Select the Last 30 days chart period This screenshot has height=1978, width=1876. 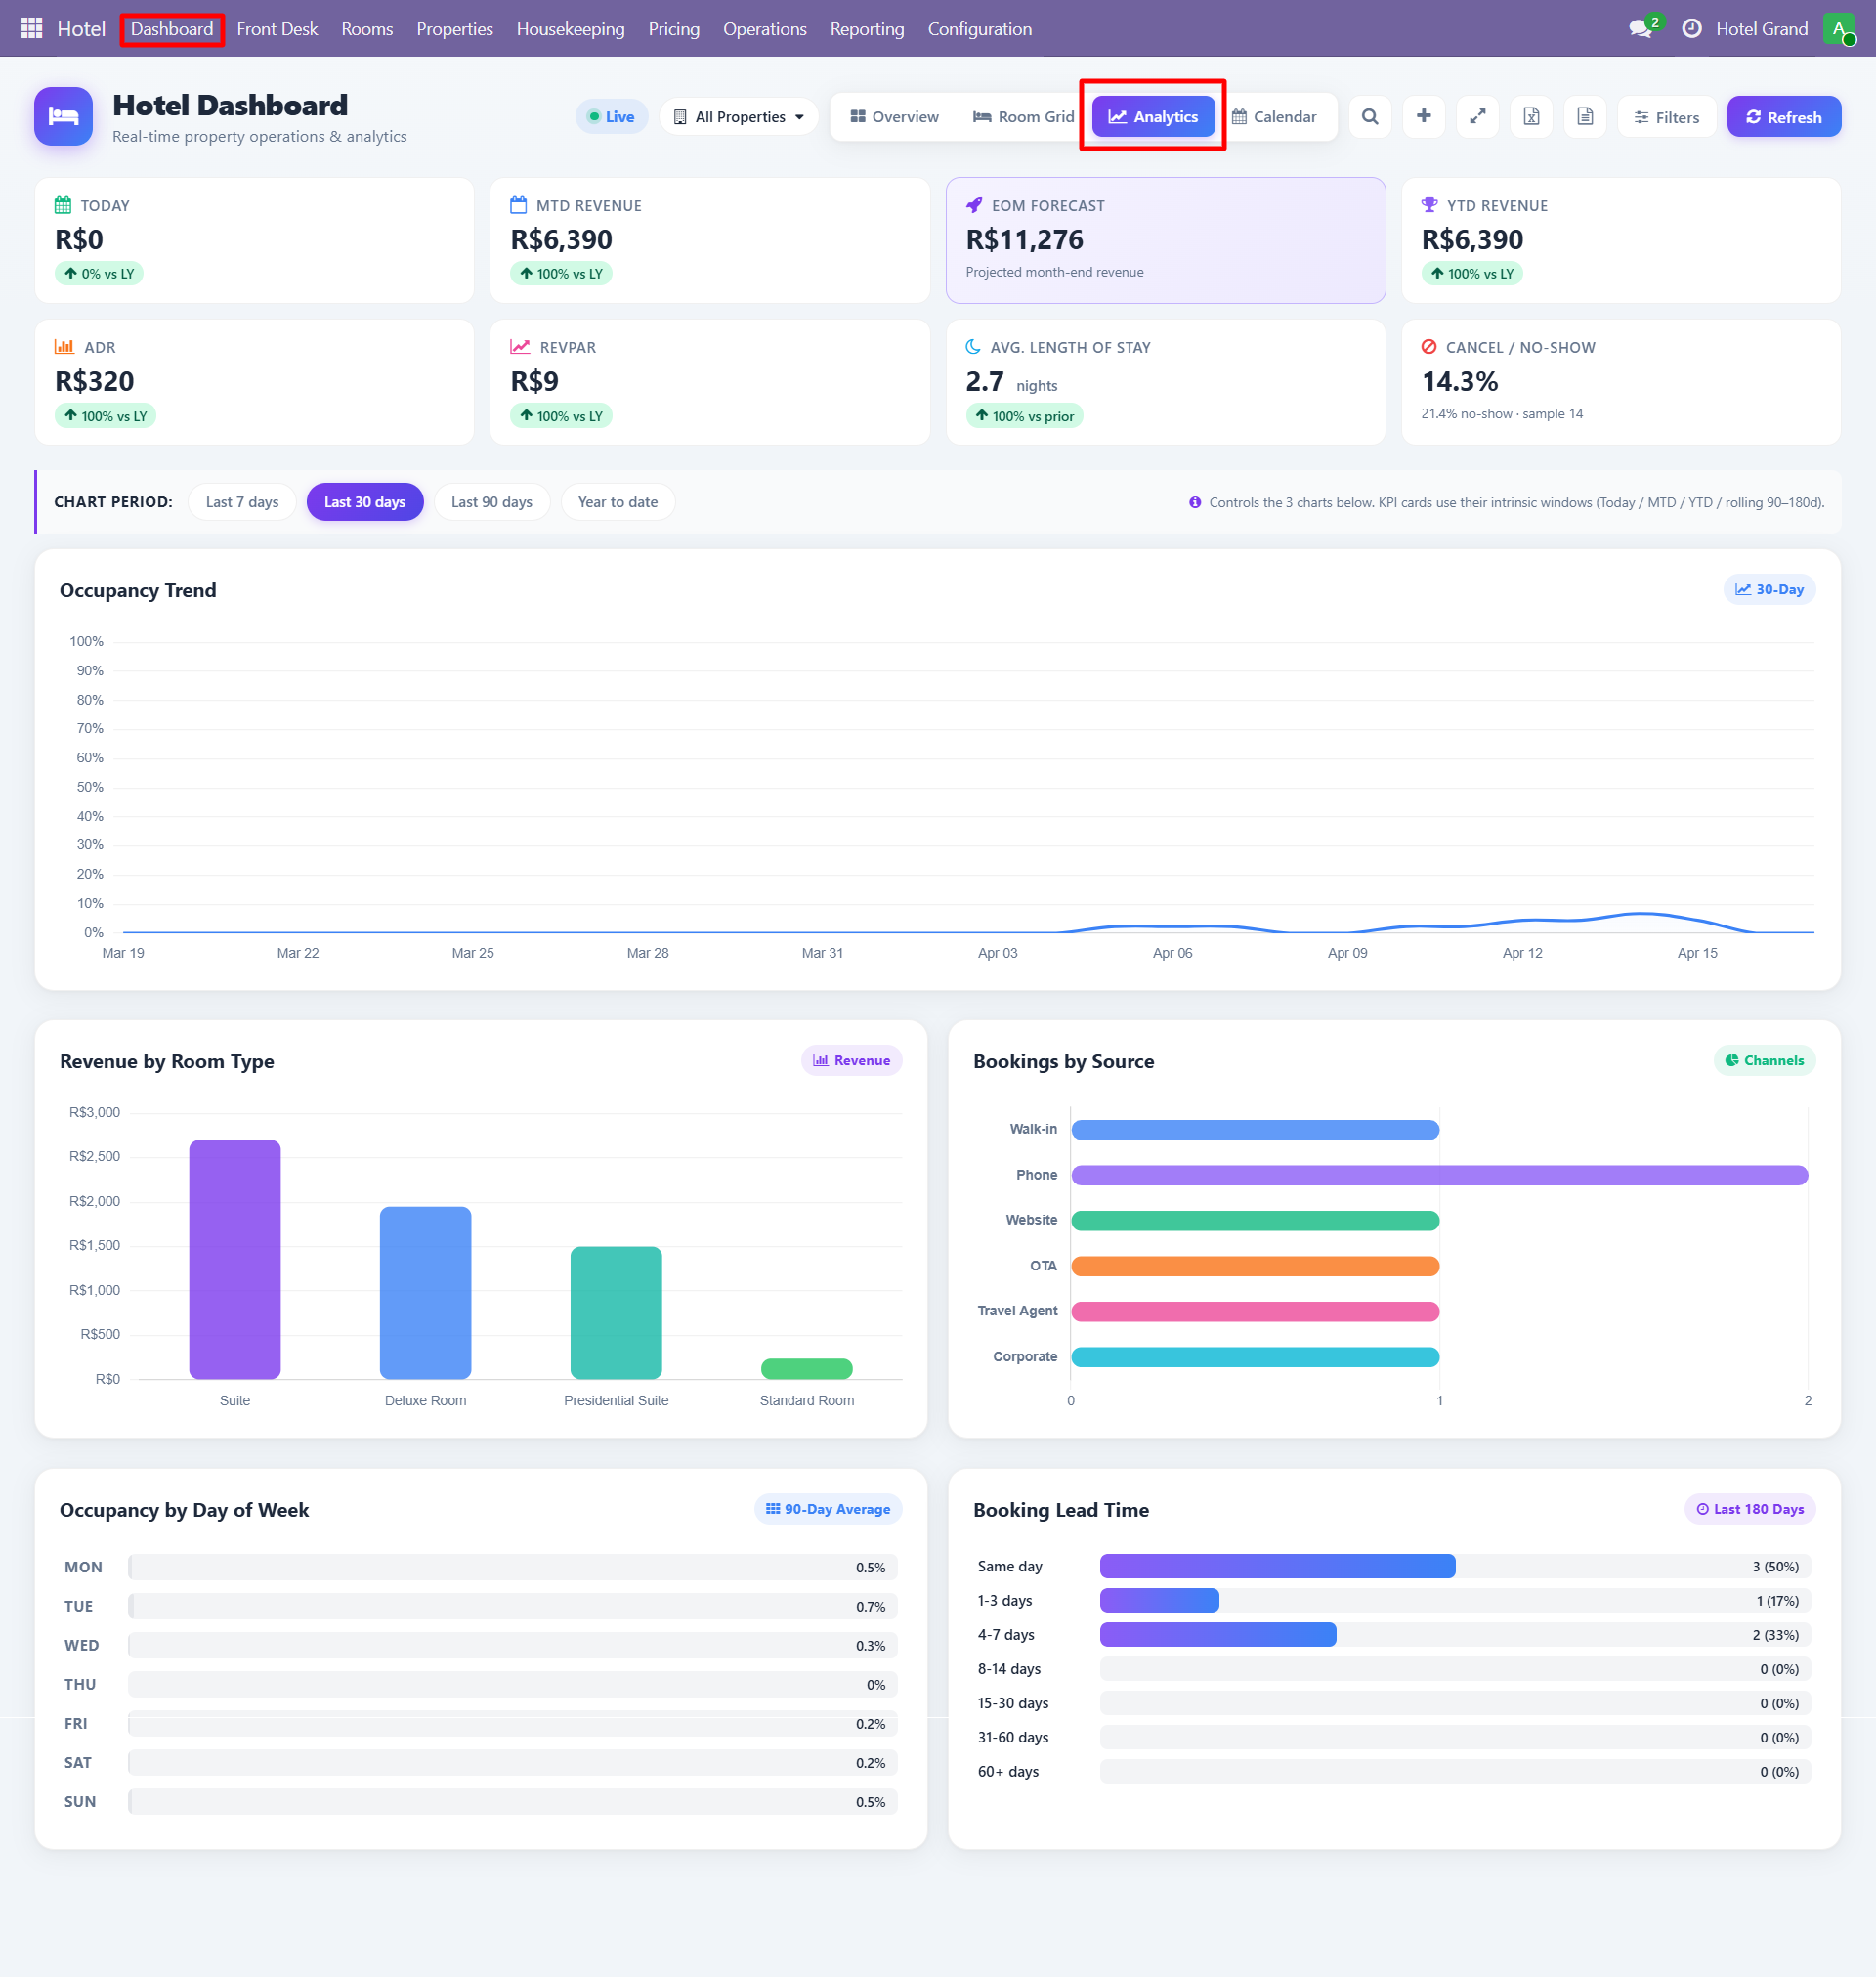point(364,501)
